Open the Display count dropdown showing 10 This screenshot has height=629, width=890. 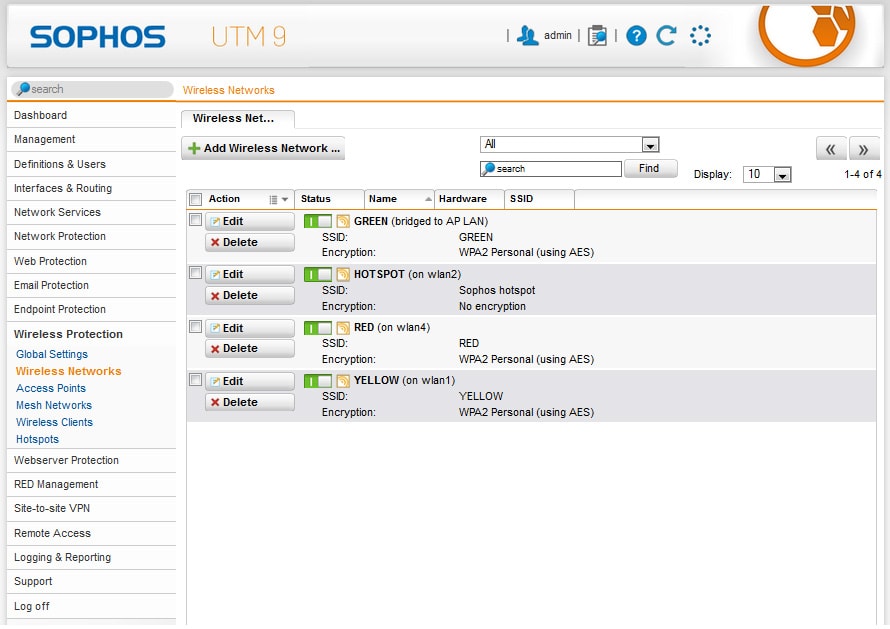point(767,174)
